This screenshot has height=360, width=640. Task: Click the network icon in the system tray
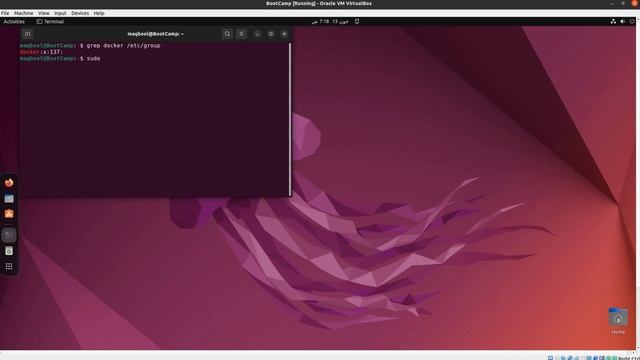(x=613, y=22)
